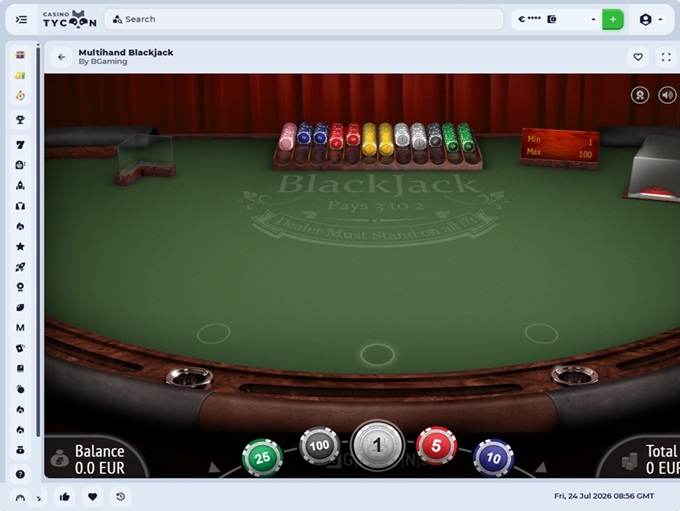Screen dimensions: 680x511
Task: Open the colorful wheel sidebar icon
Action: tap(20, 95)
